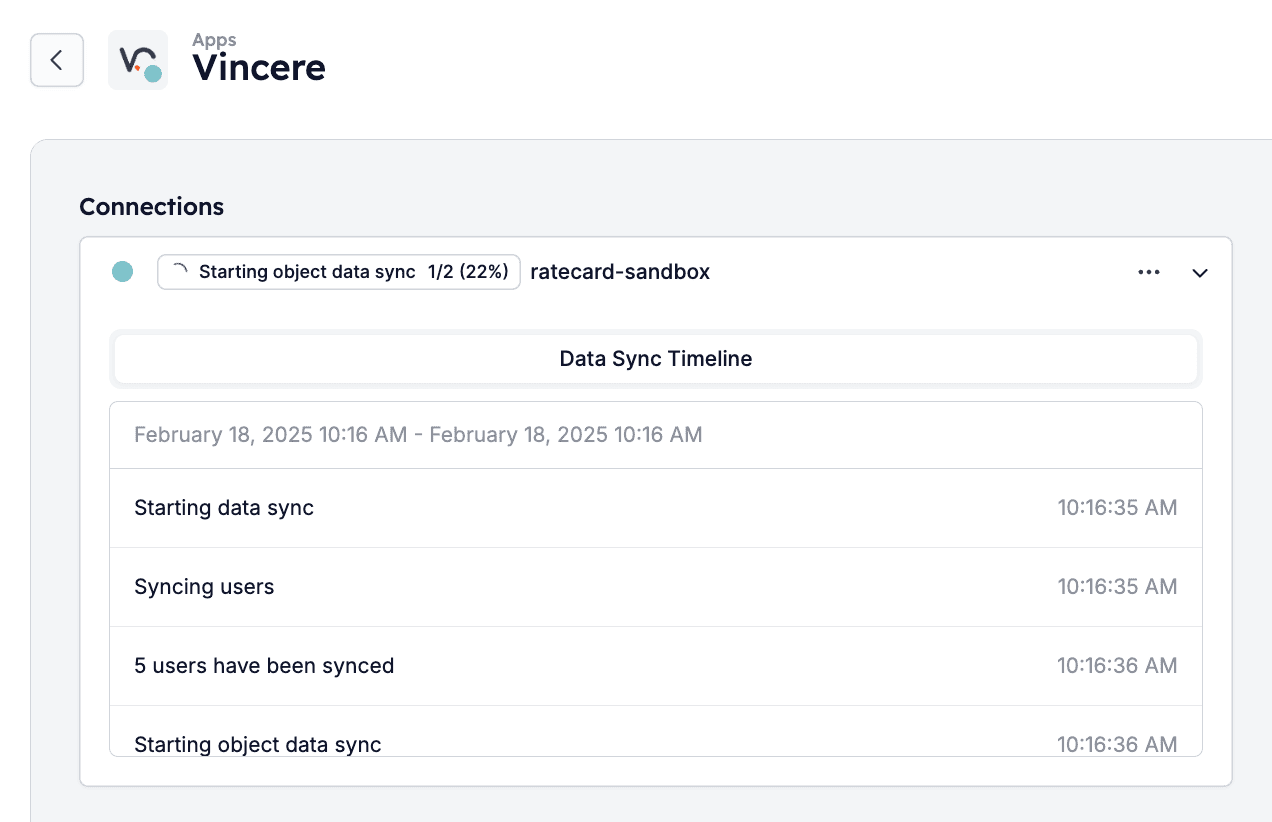Select the Data Sync Timeline tab
This screenshot has width=1272, height=822.
coord(656,358)
